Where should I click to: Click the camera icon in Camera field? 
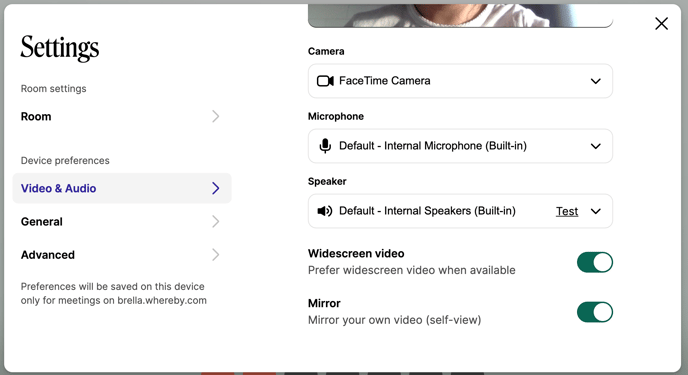coord(325,81)
